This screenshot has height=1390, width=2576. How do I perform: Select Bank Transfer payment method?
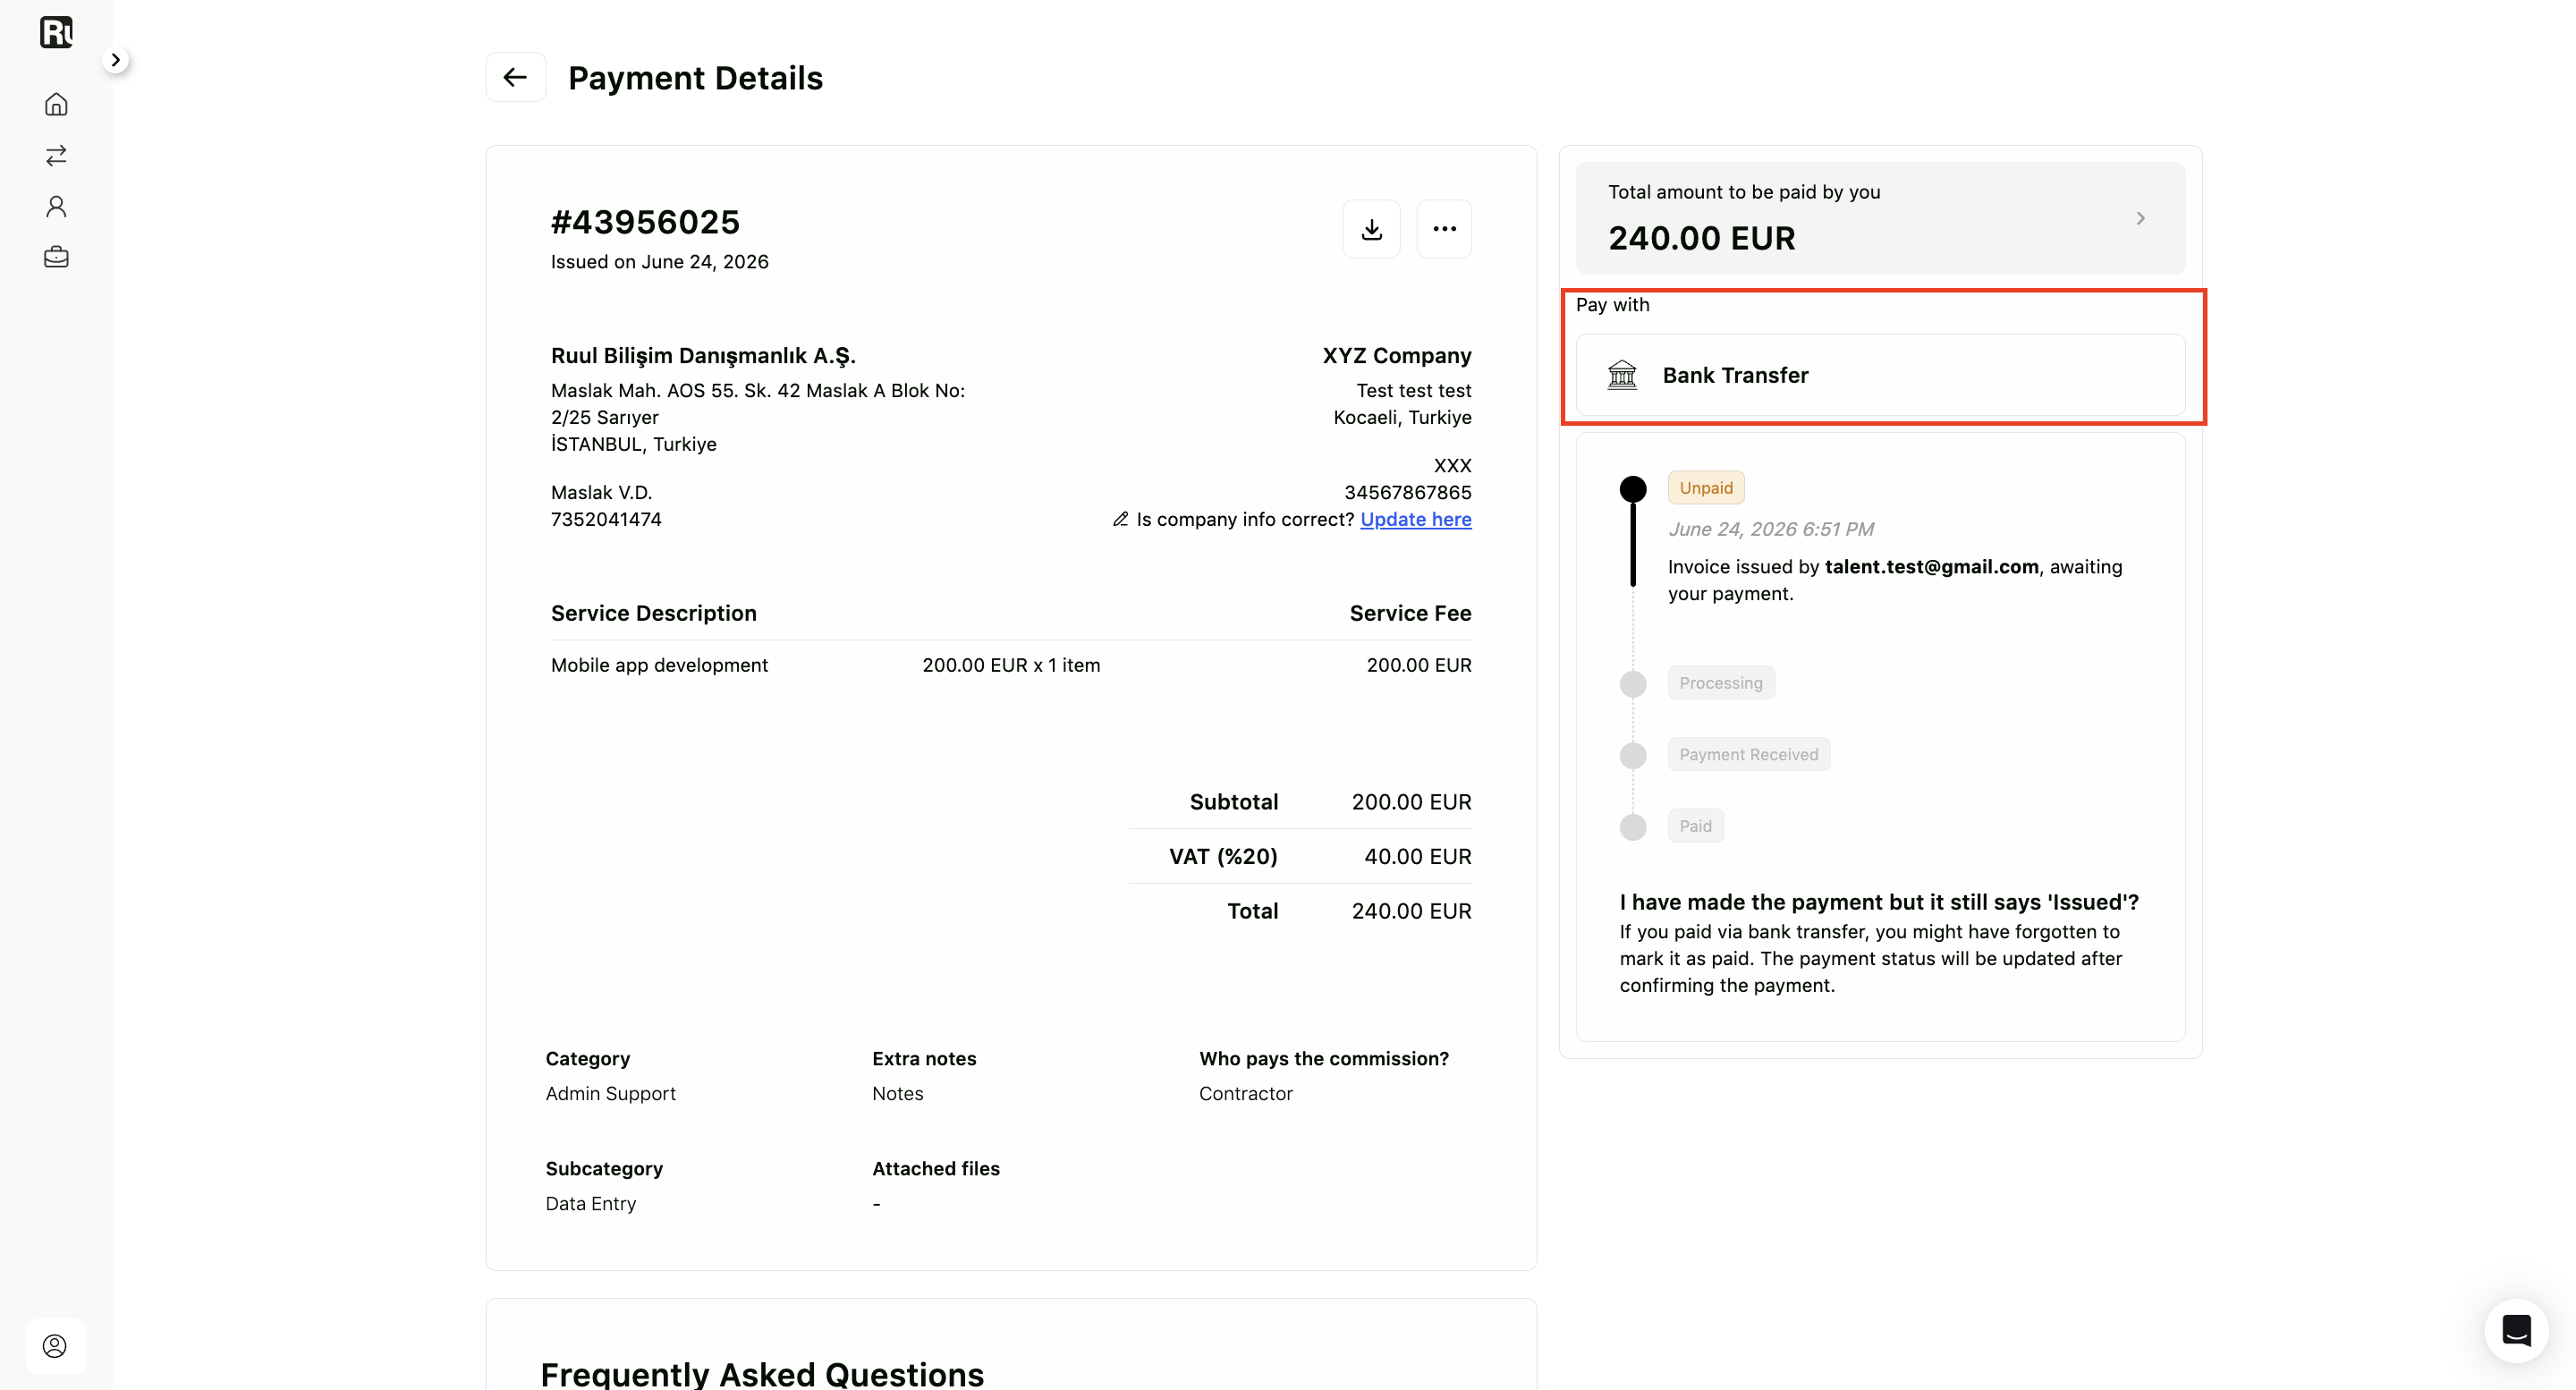click(x=1880, y=375)
